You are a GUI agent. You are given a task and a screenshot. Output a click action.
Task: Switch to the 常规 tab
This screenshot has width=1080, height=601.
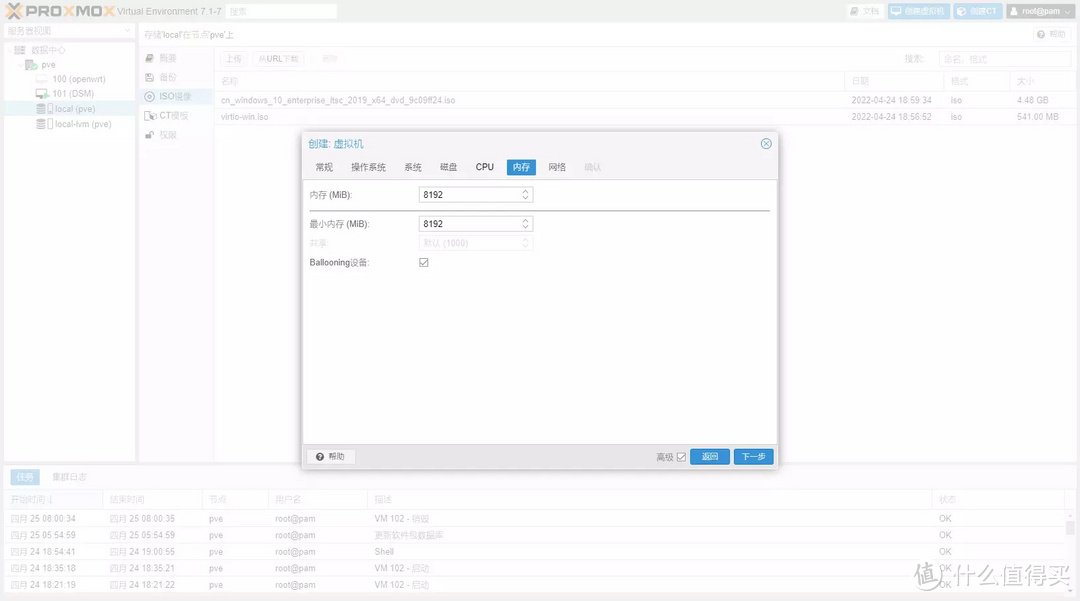tap(324, 167)
